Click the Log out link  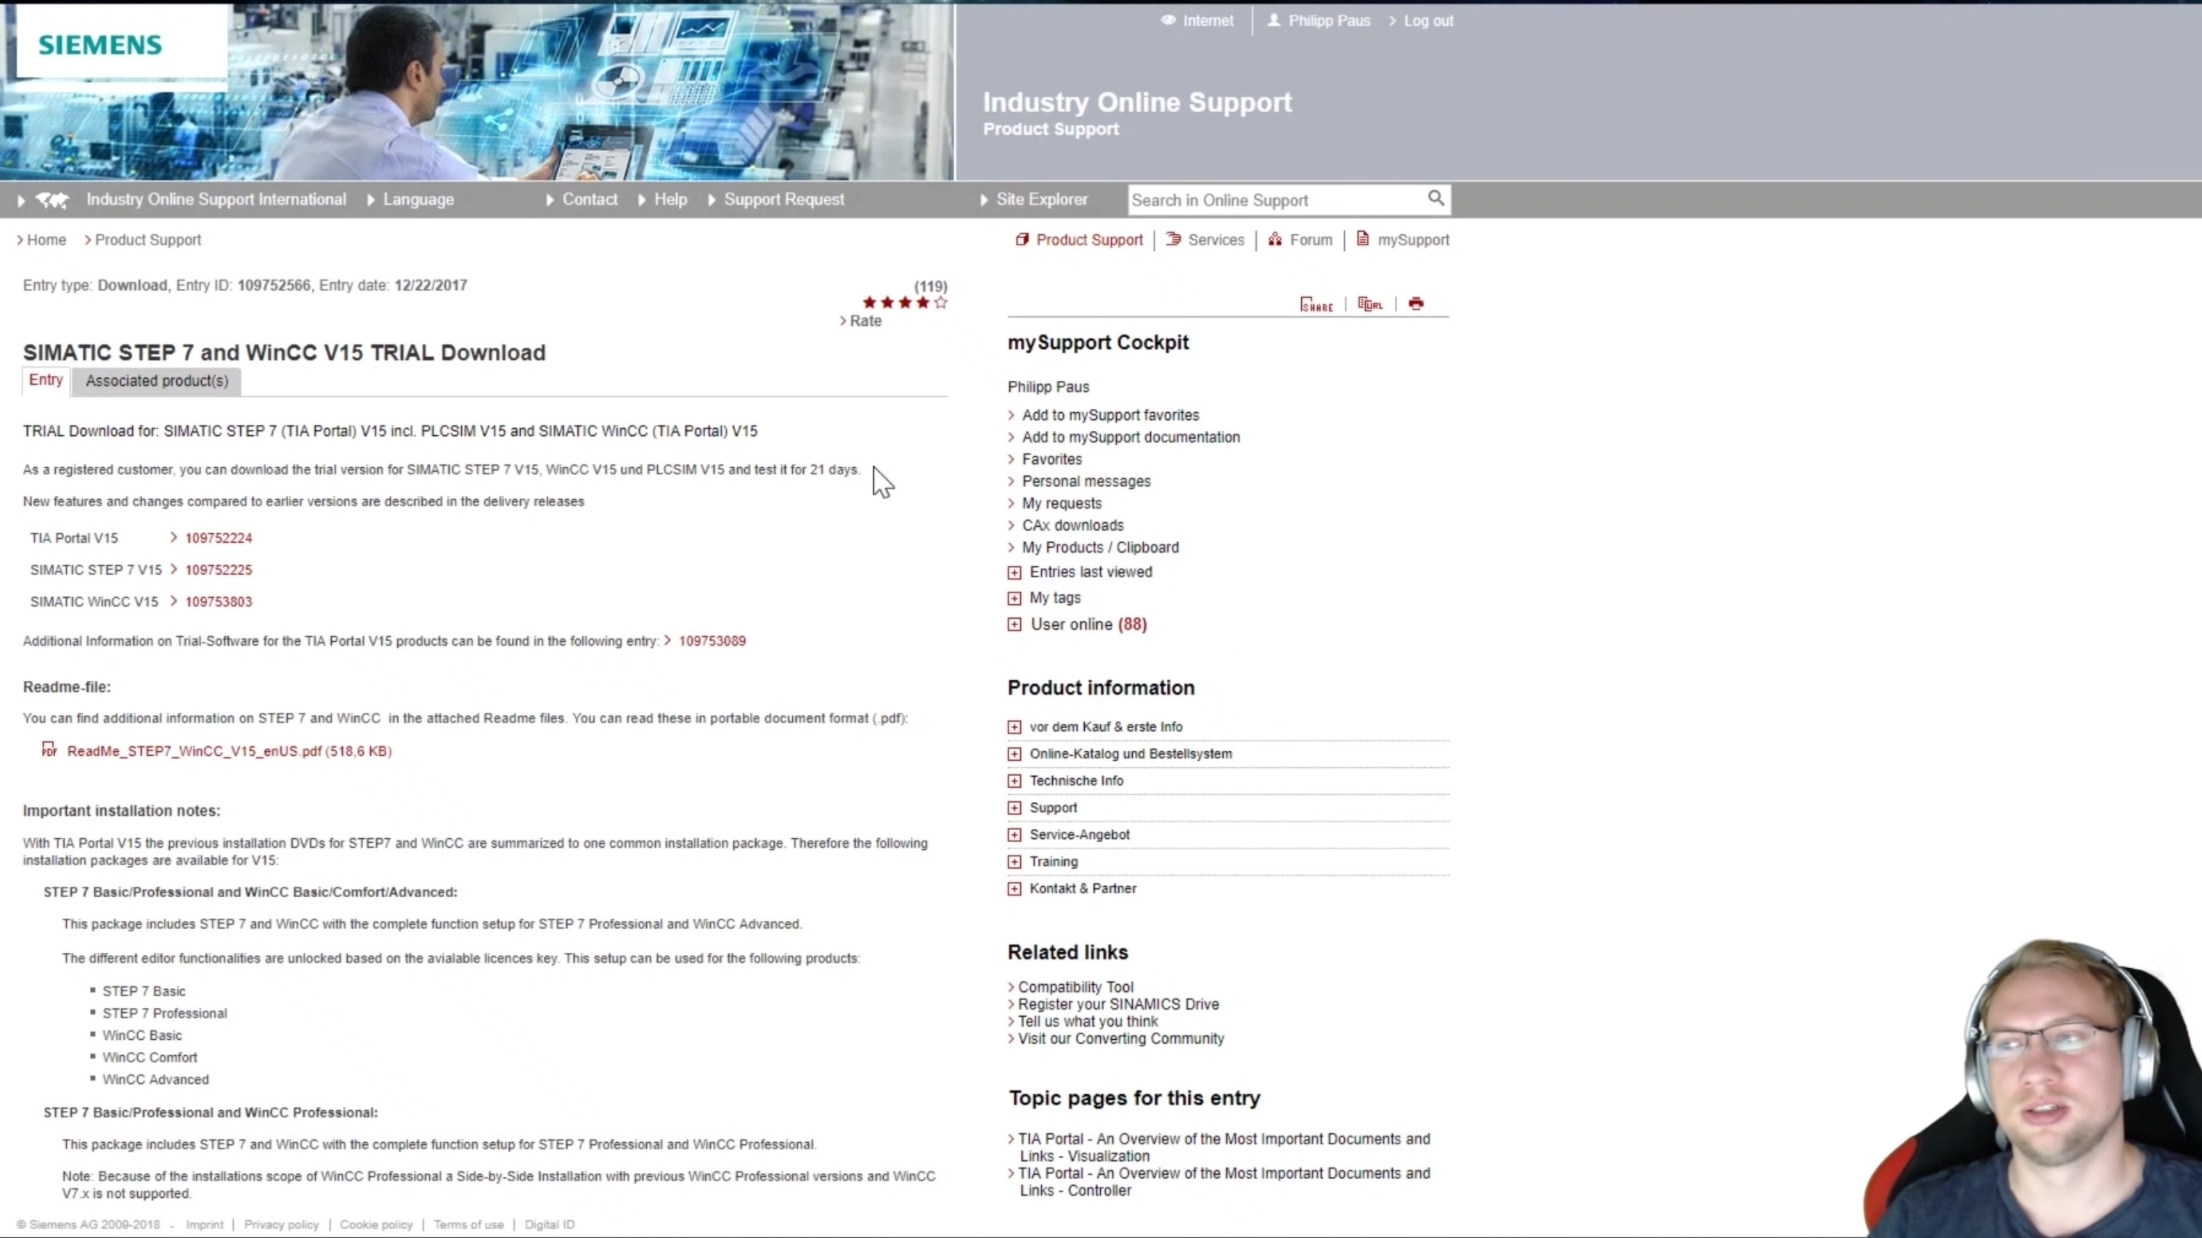(x=1428, y=20)
